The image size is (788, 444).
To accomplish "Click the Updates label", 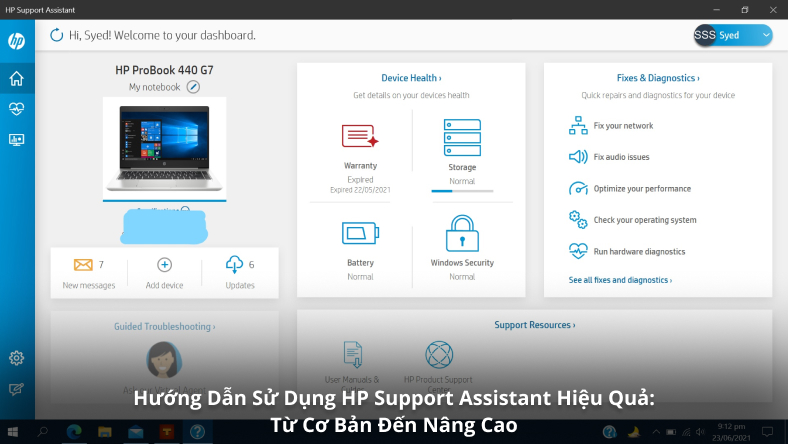I will pyautogui.click(x=240, y=285).
